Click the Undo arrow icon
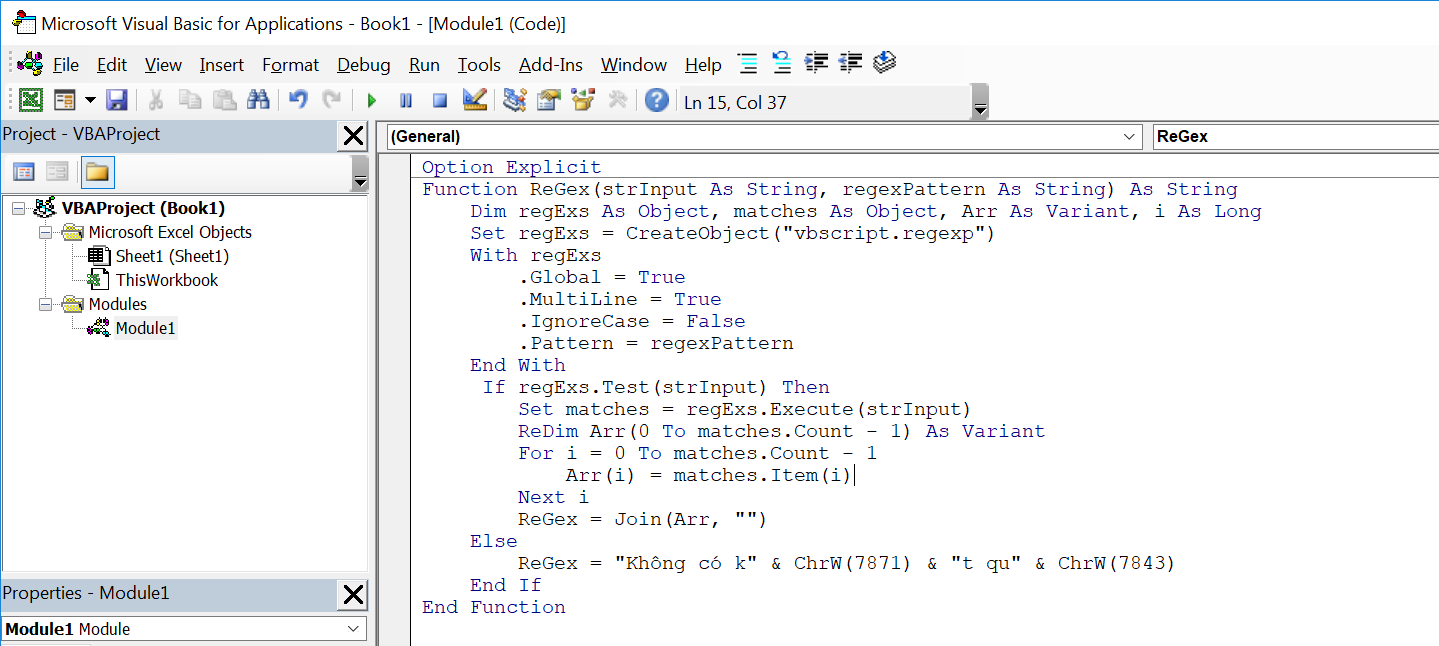 pyautogui.click(x=297, y=99)
